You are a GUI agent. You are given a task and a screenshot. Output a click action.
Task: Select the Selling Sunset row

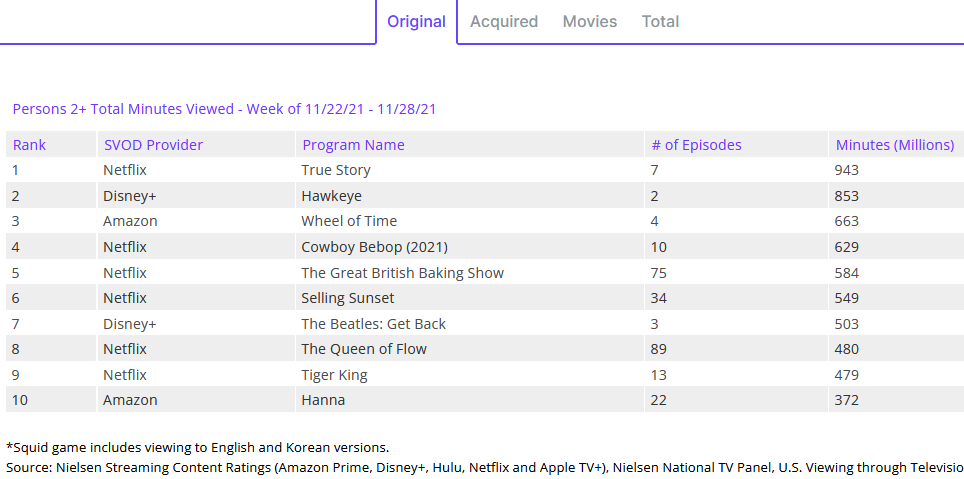[x=348, y=298]
